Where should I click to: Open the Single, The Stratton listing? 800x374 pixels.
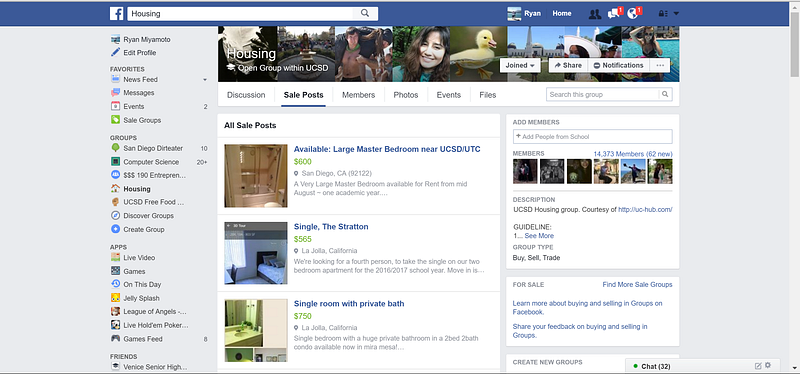[331, 227]
